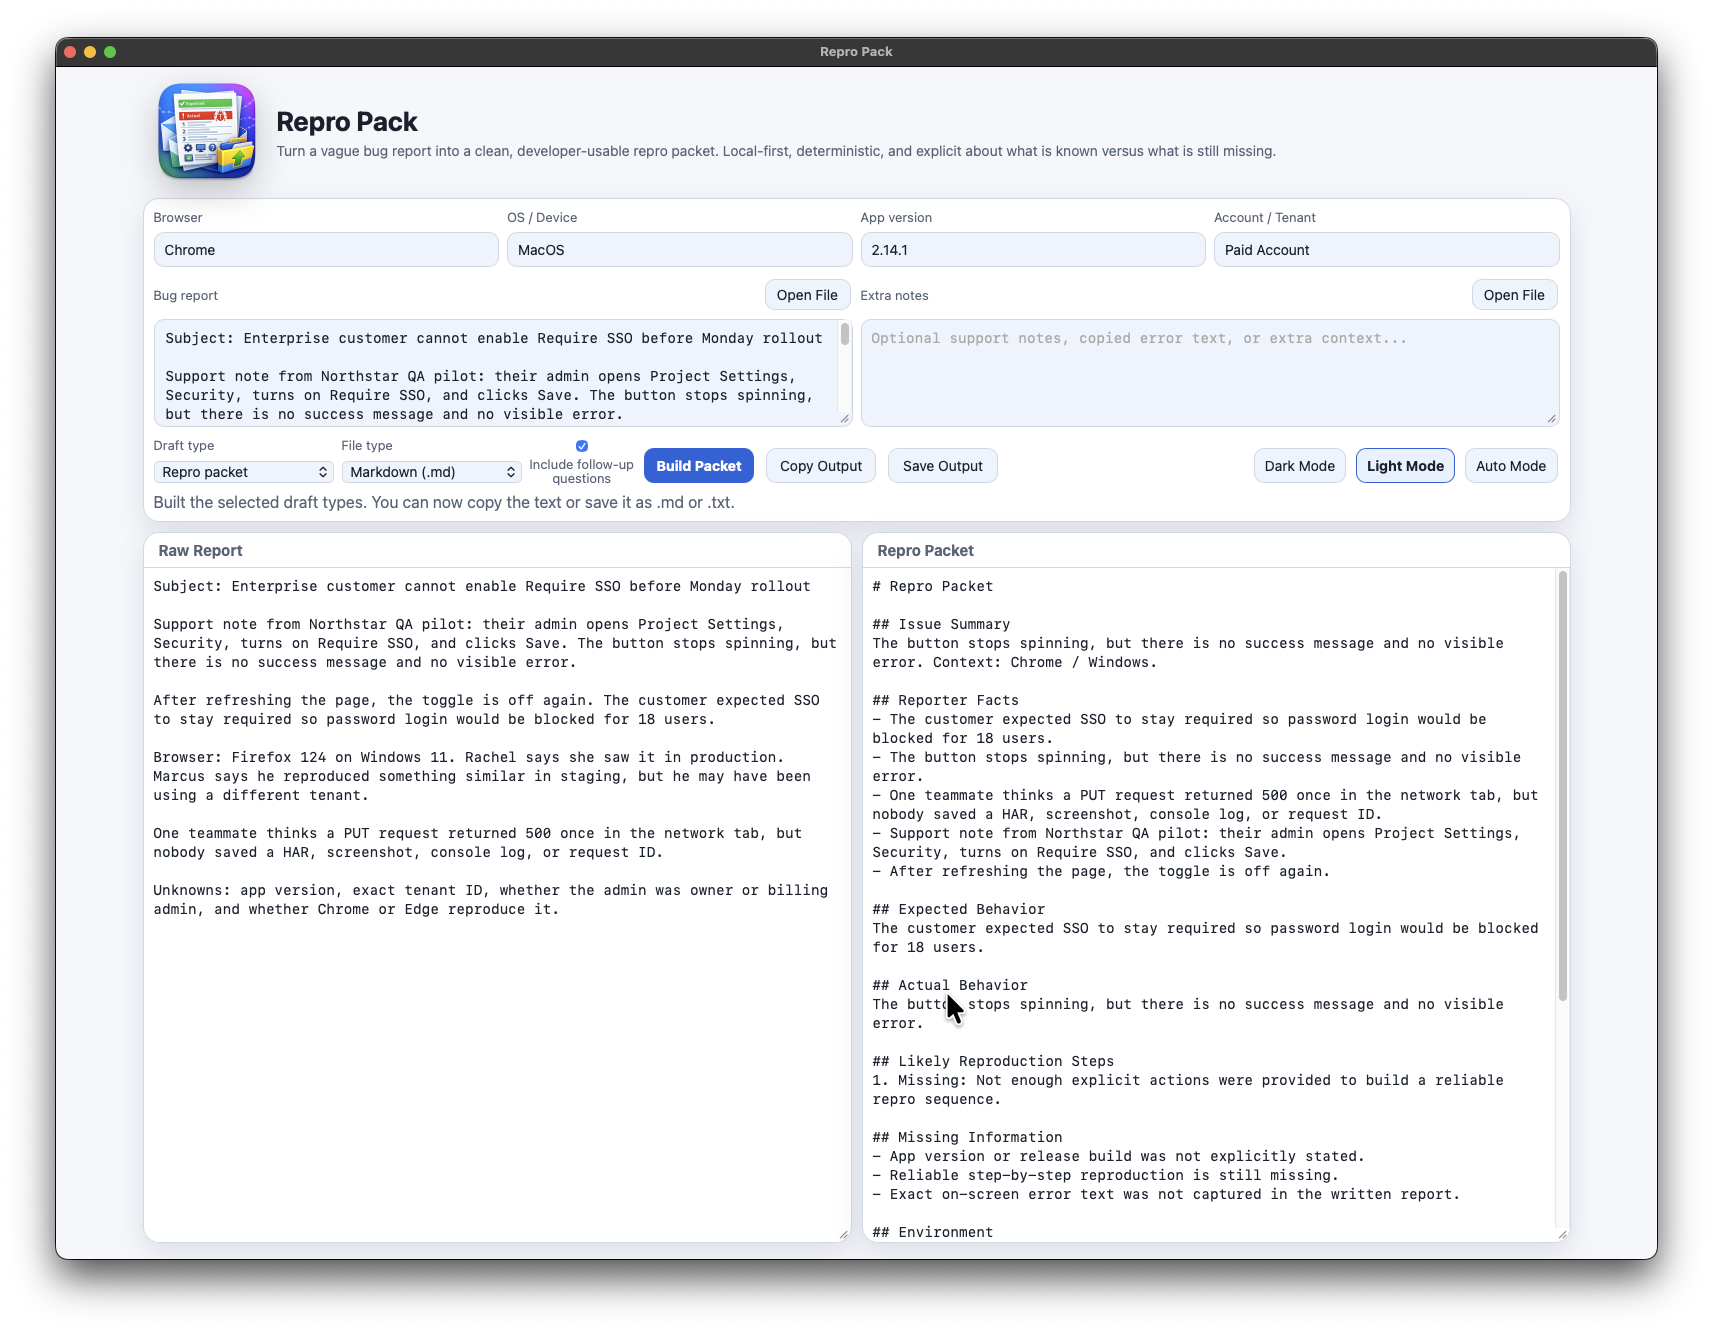Click the Raw Report panel resize grip
This screenshot has height=1333, width=1713.
click(x=844, y=1235)
